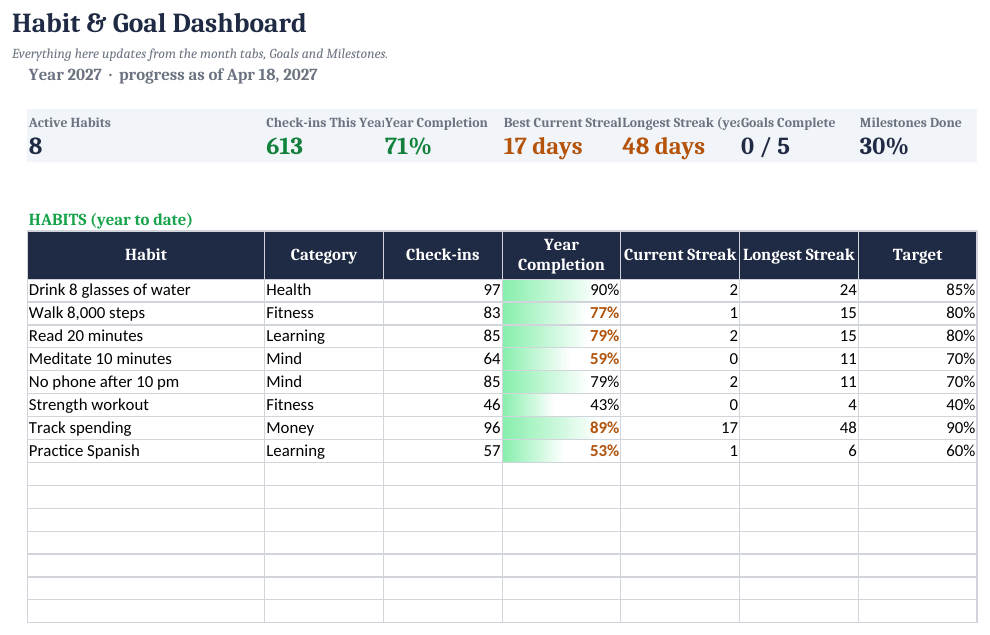
Task: Select the 40% target cell
Action: coord(917,405)
